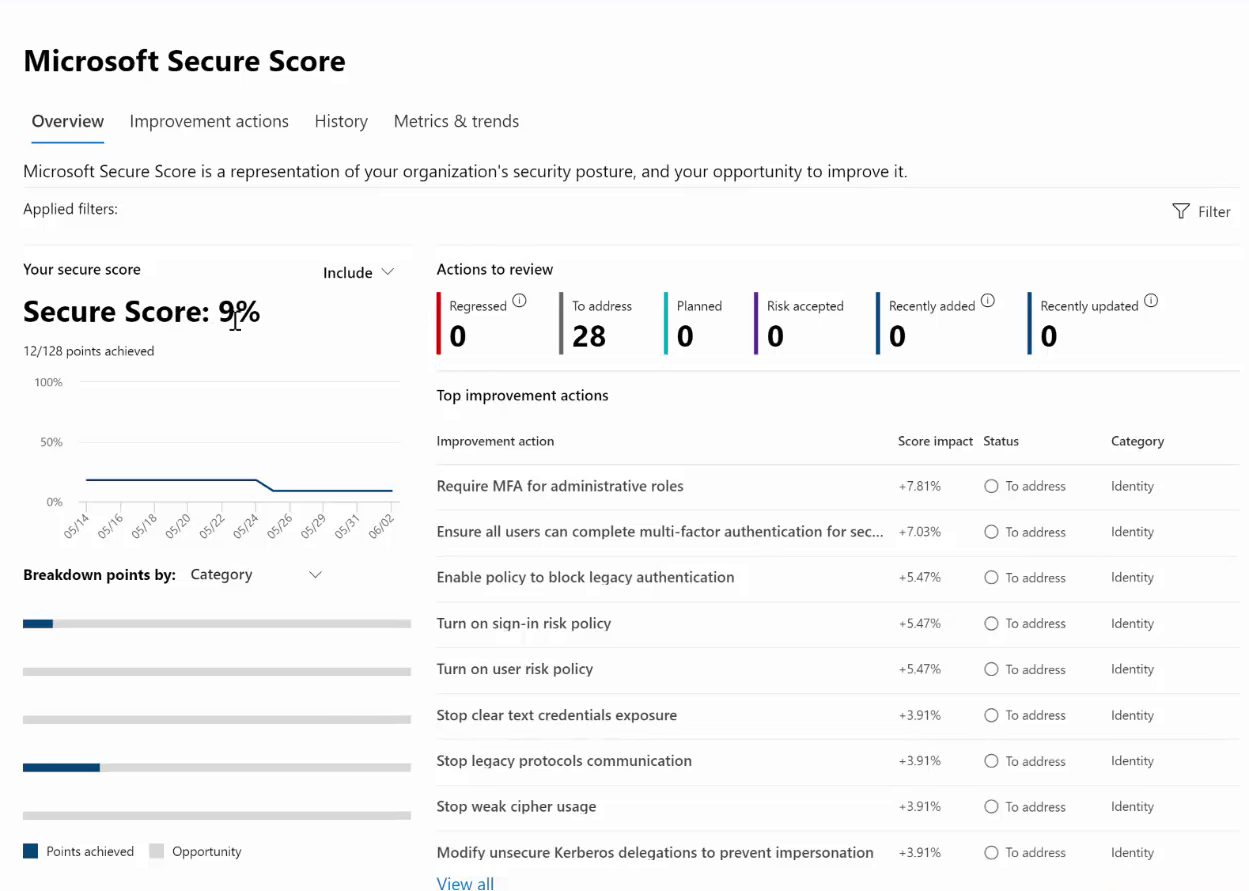The height and width of the screenshot is (891, 1249).
Task: Click the 06/02 date label on chart axis
Action: [x=384, y=525]
